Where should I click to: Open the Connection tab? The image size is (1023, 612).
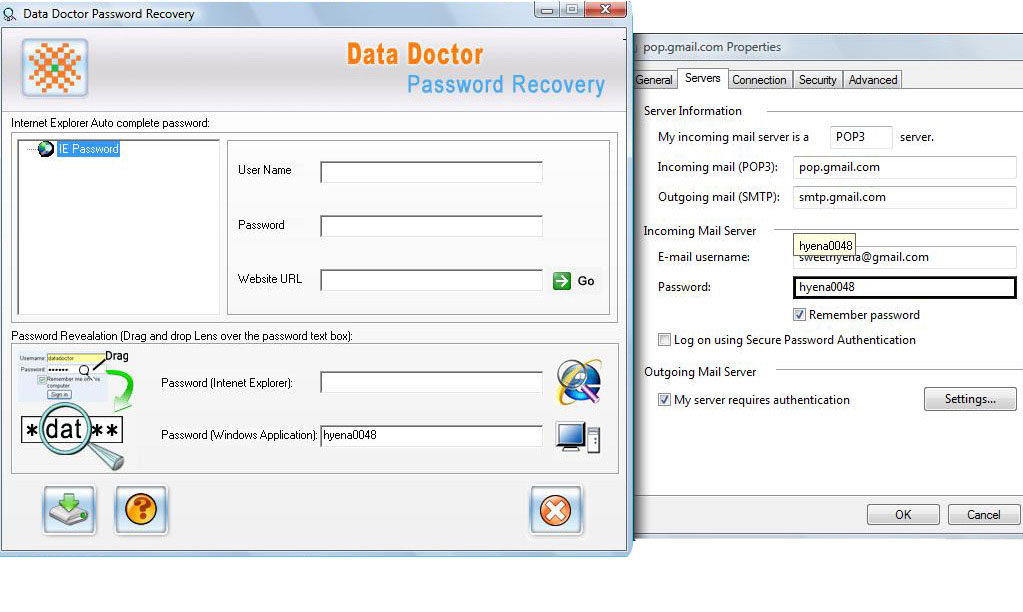[759, 80]
